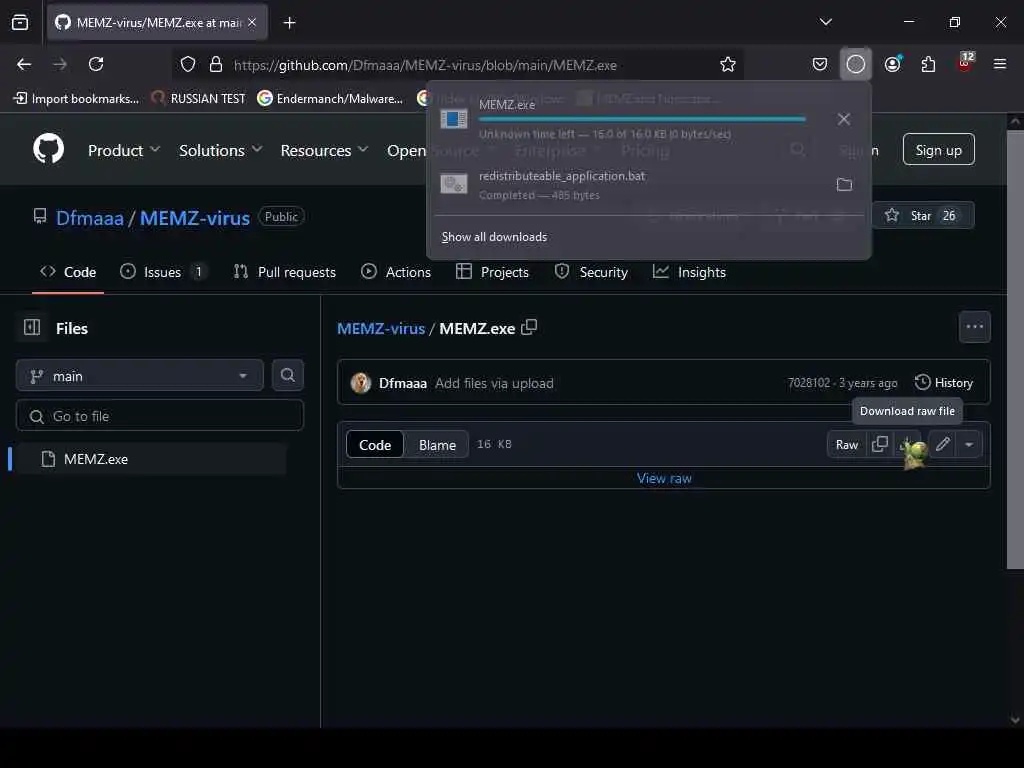The height and width of the screenshot is (768, 1024).
Task: Open the Firefox account icon
Action: point(892,64)
